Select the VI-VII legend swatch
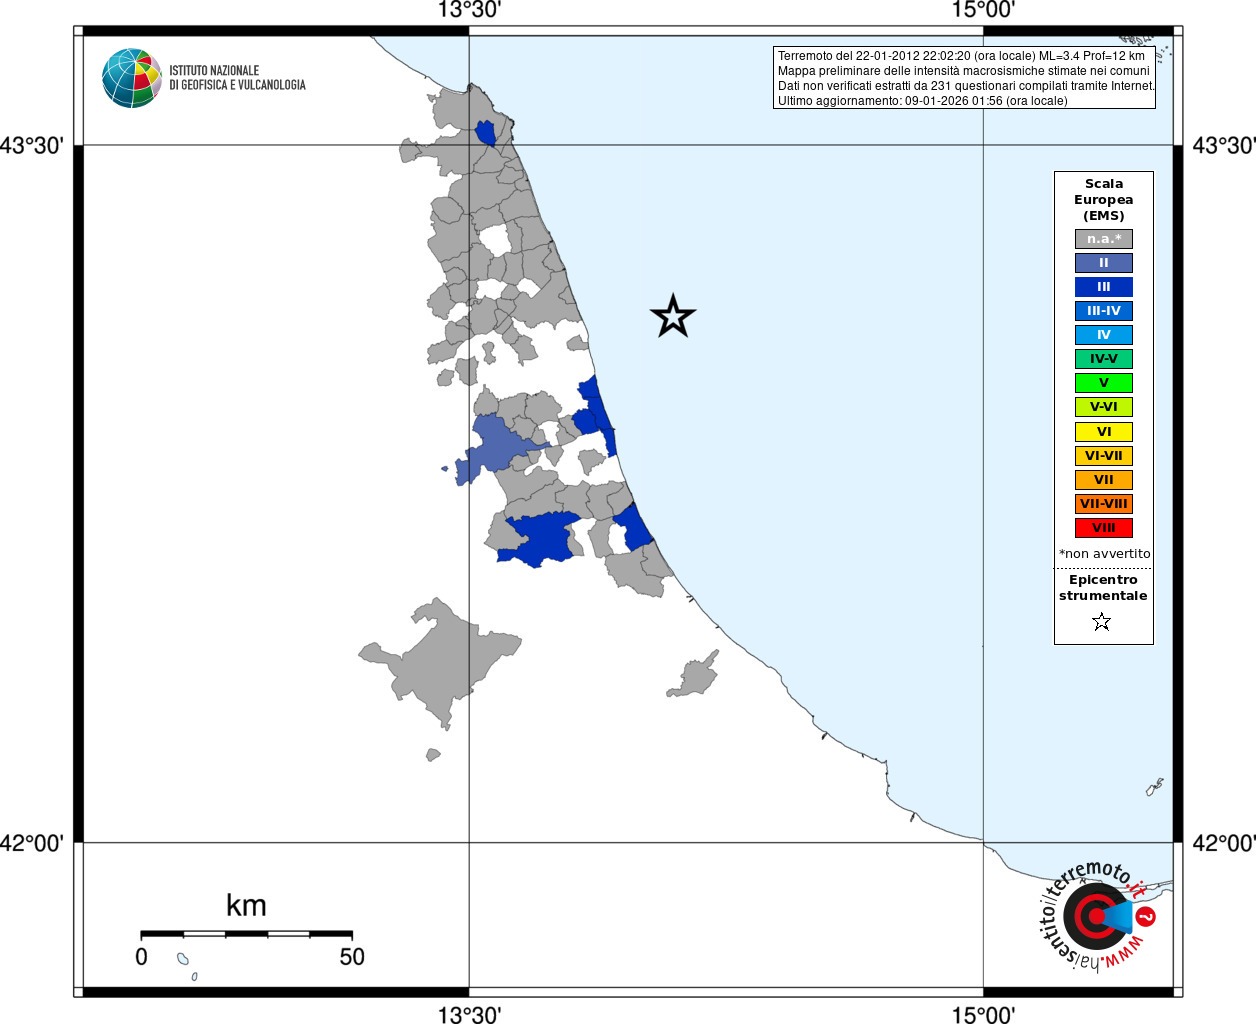 (1104, 456)
